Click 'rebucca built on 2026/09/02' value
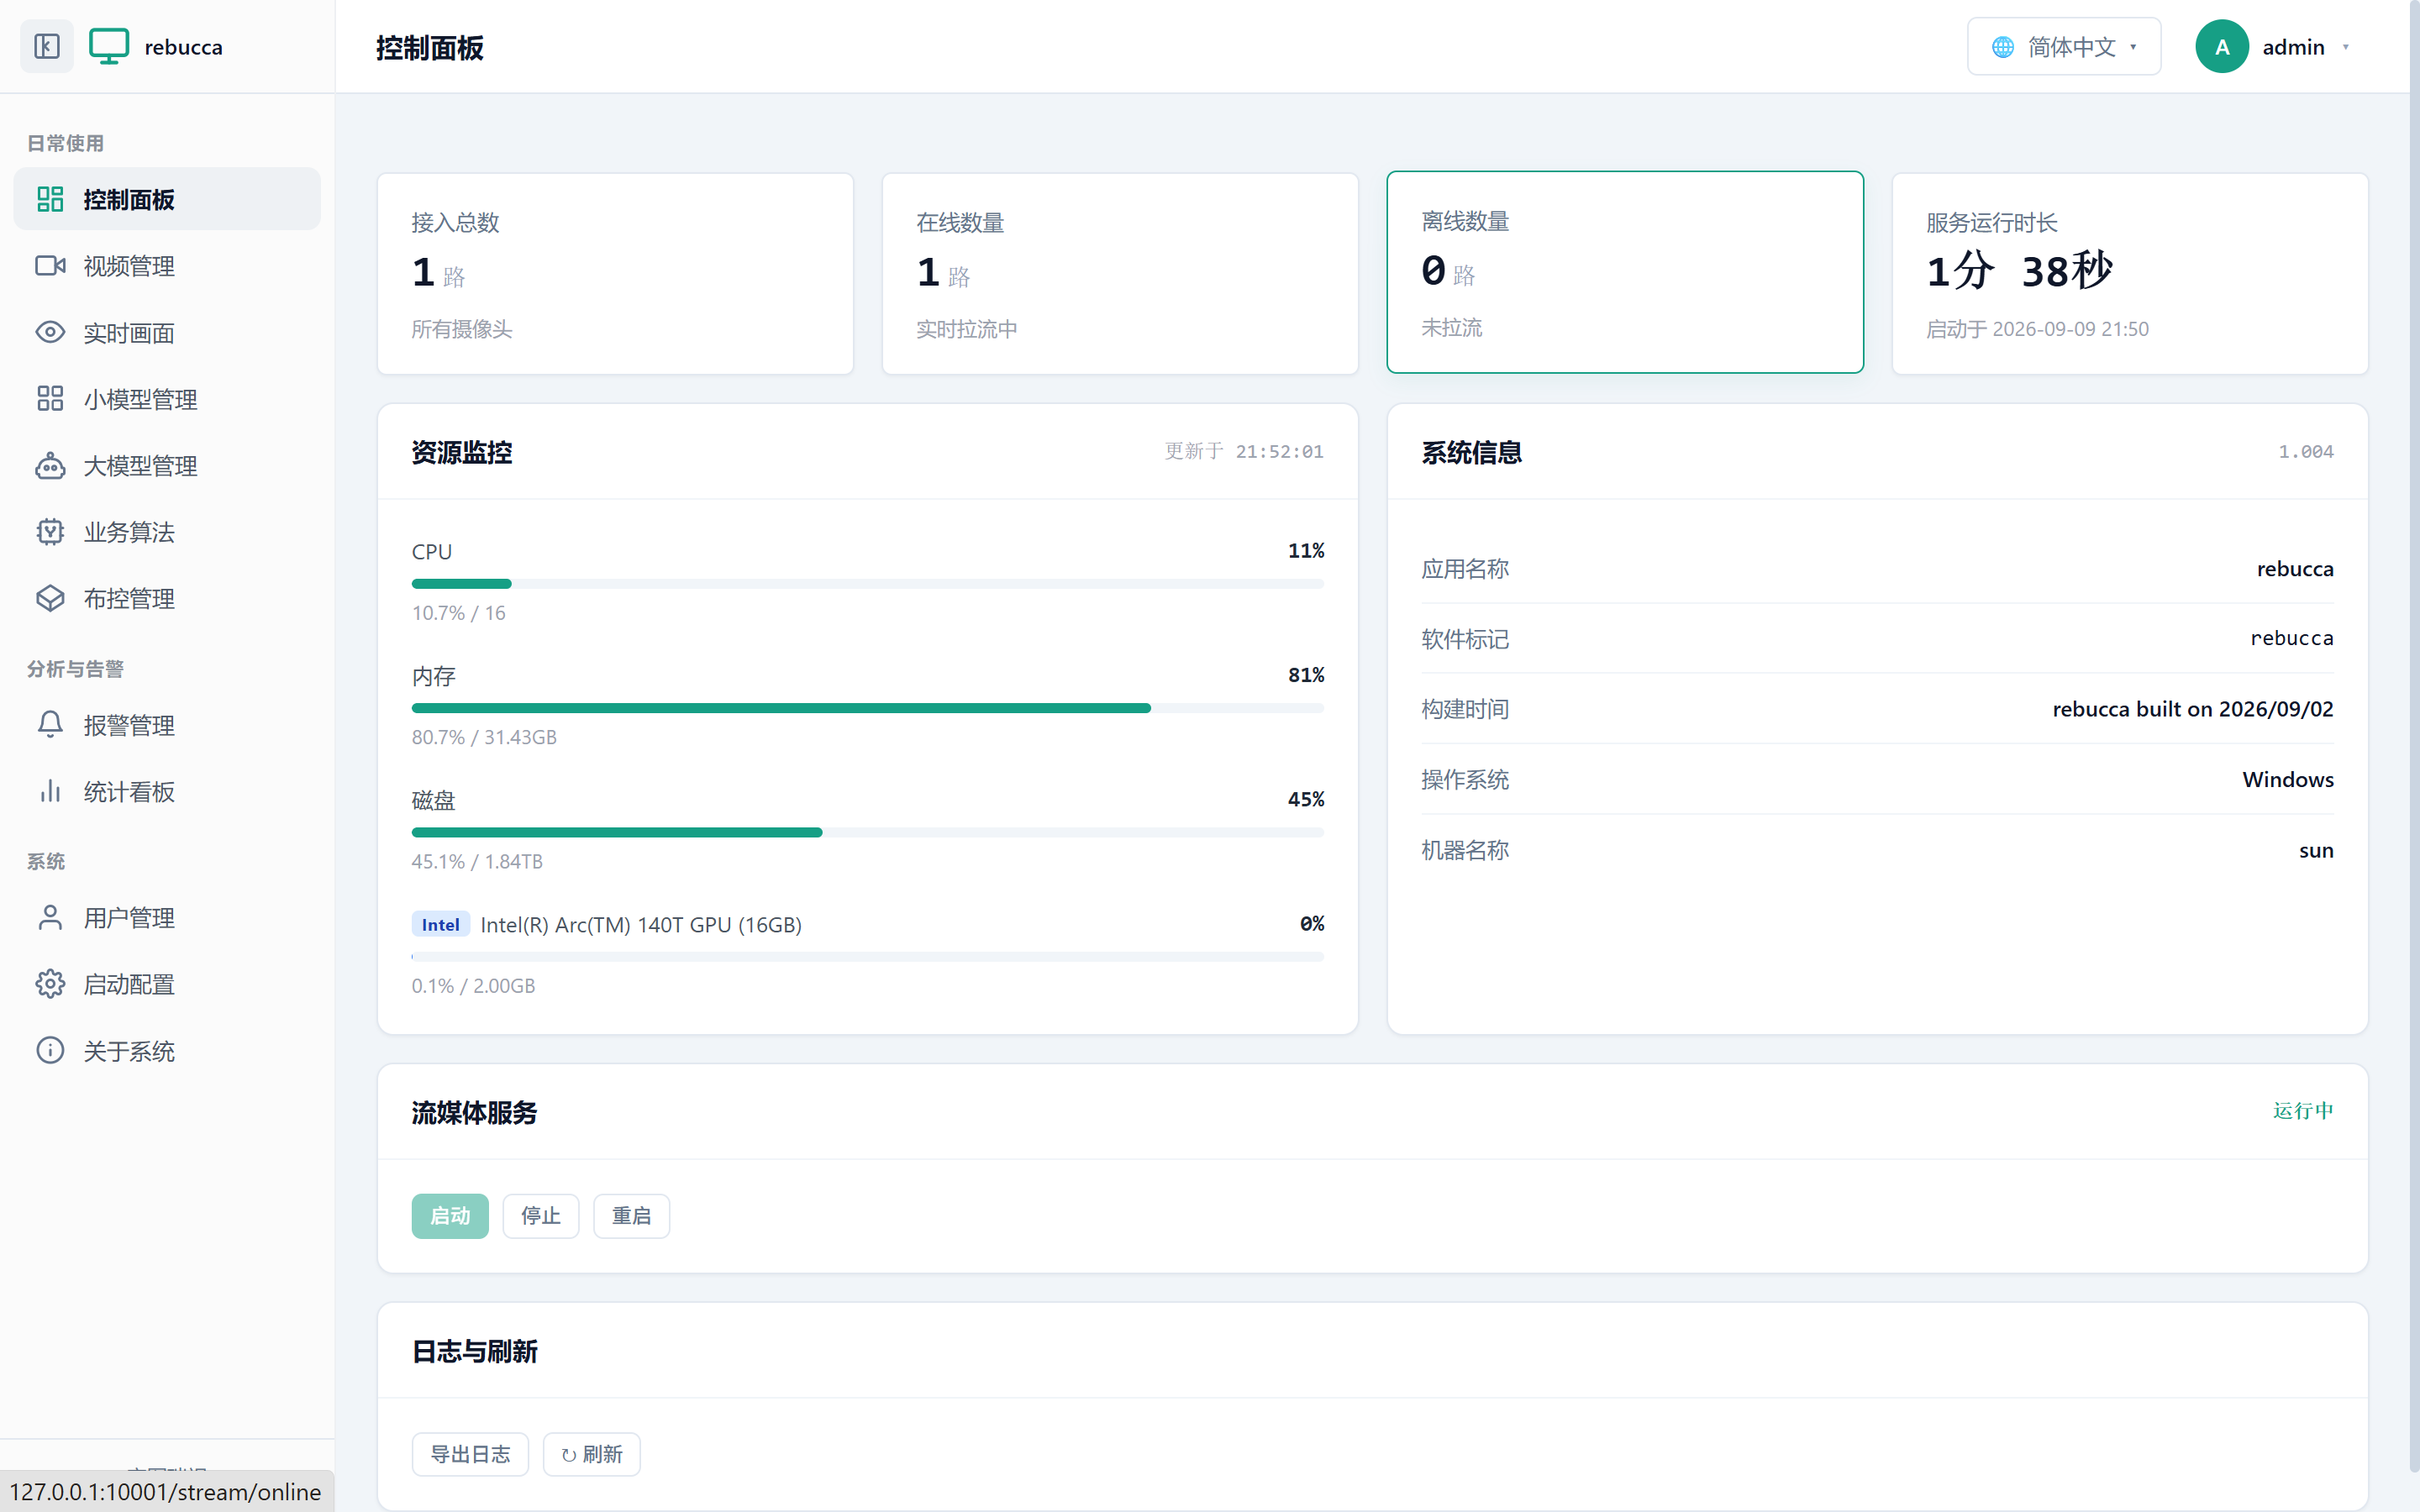 [2192, 708]
